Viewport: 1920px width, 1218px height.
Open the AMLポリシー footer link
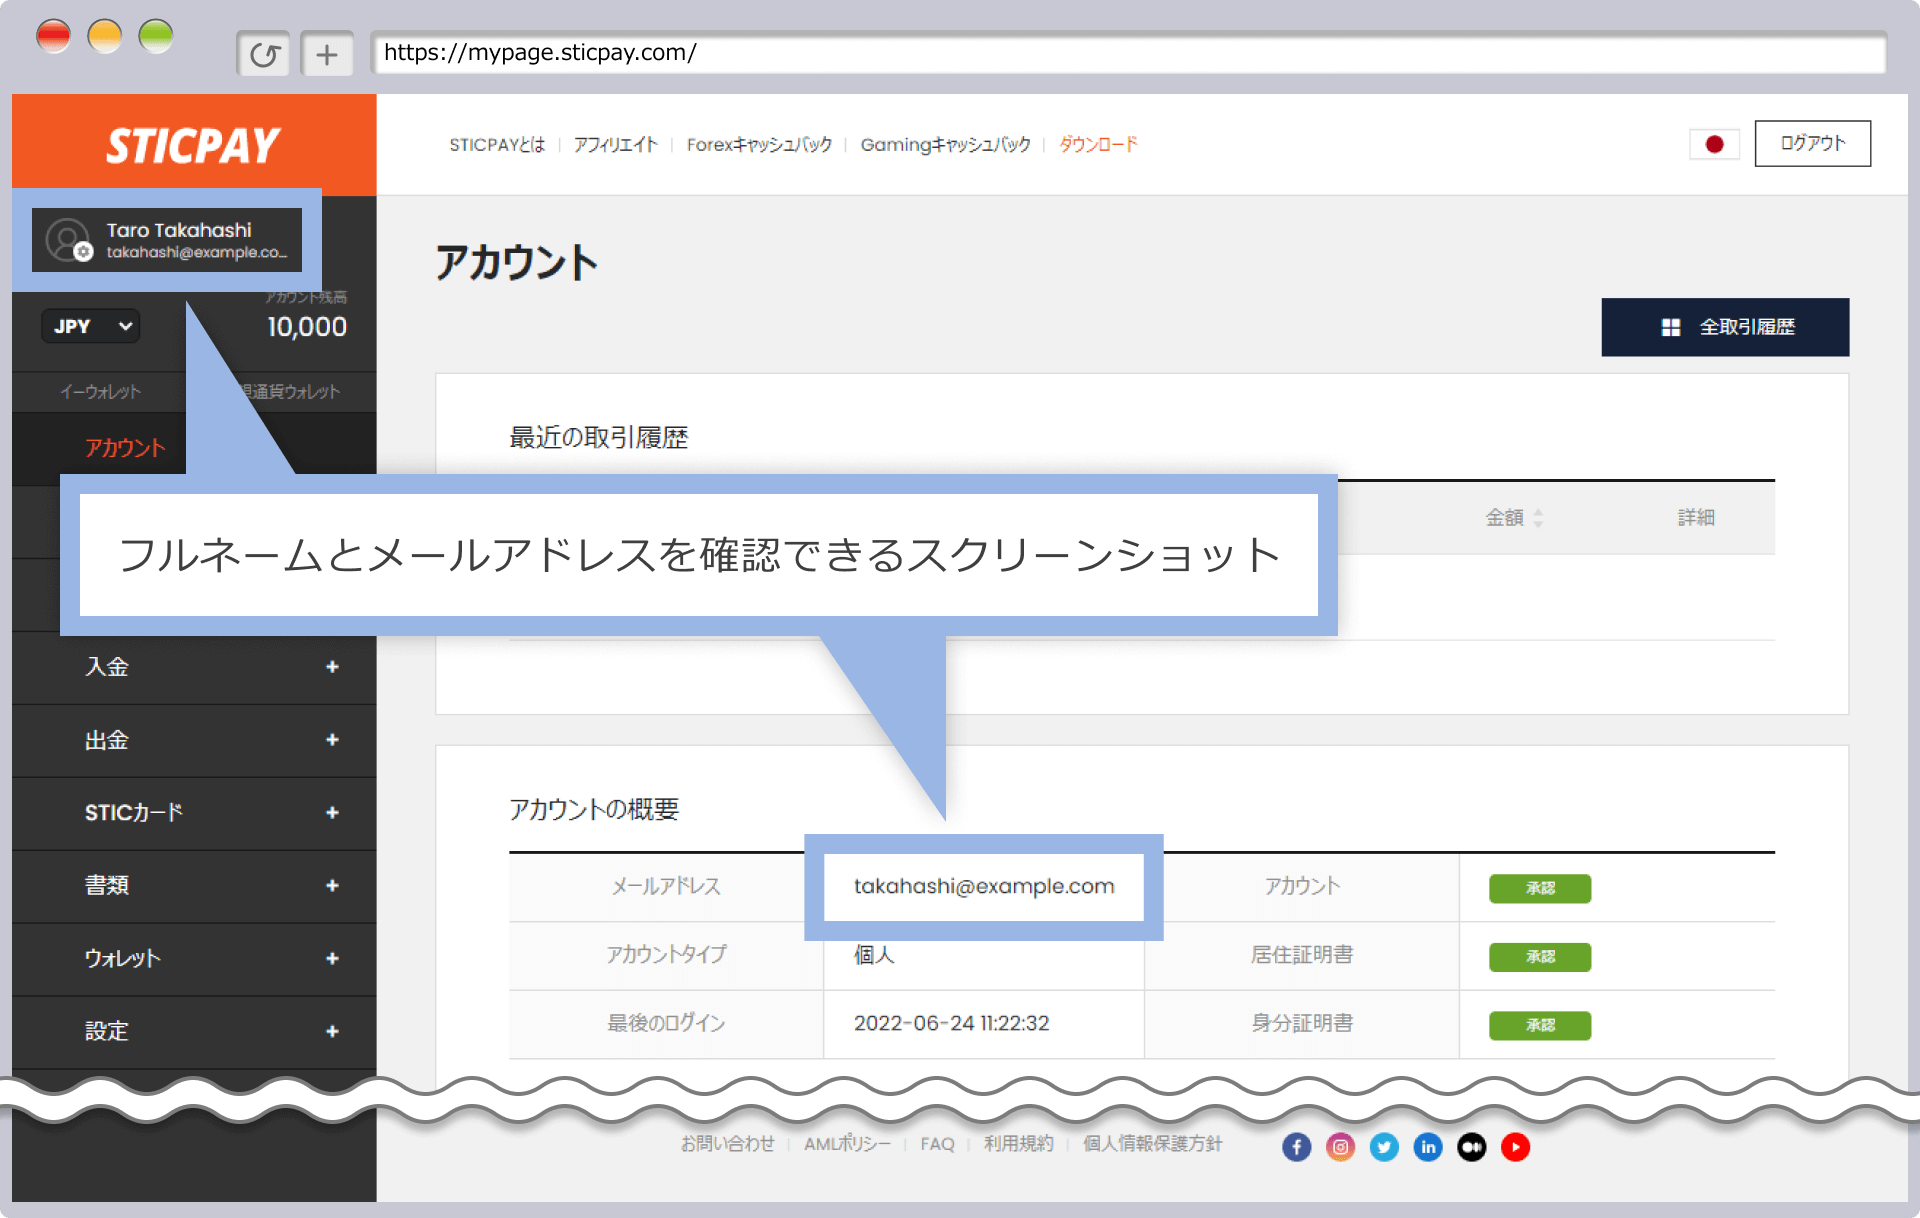point(847,1144)
